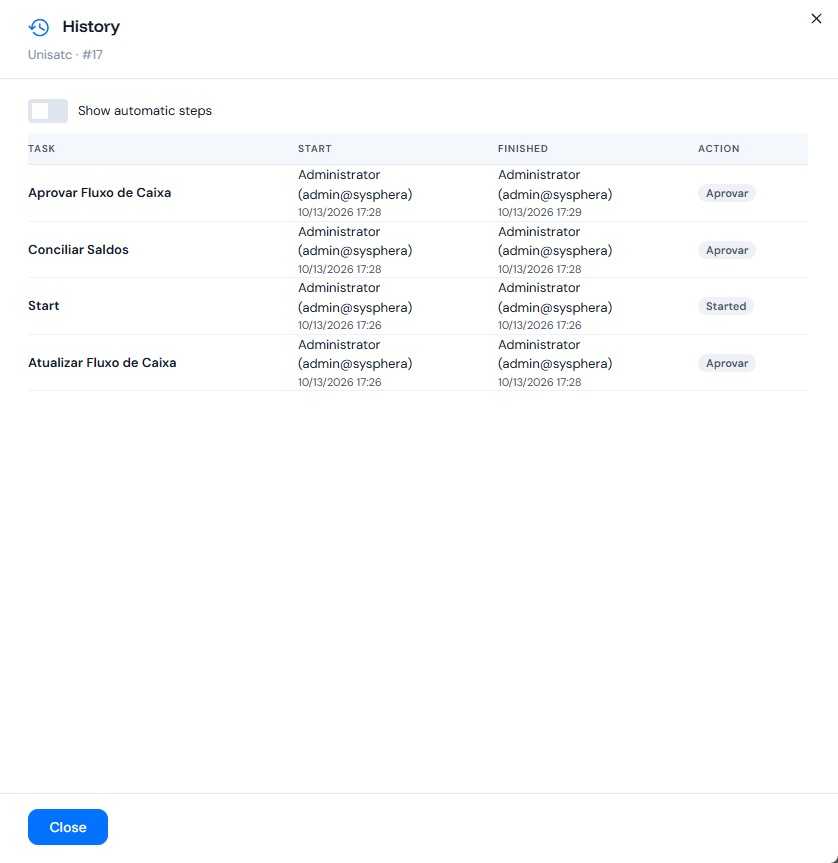The width and height of the screenshot is (838, 863).
Task: Click finished time of Start row
Action: click(540, 325)
